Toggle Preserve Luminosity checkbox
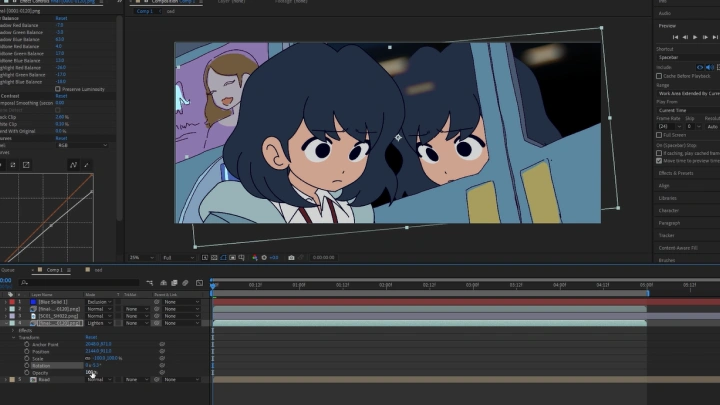 tap(58, 89)
